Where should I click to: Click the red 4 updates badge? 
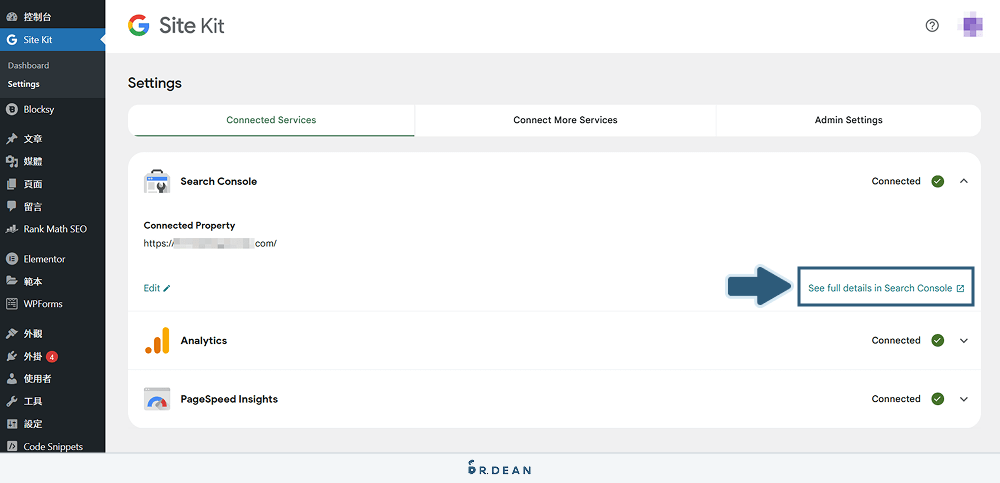(52, 356)
